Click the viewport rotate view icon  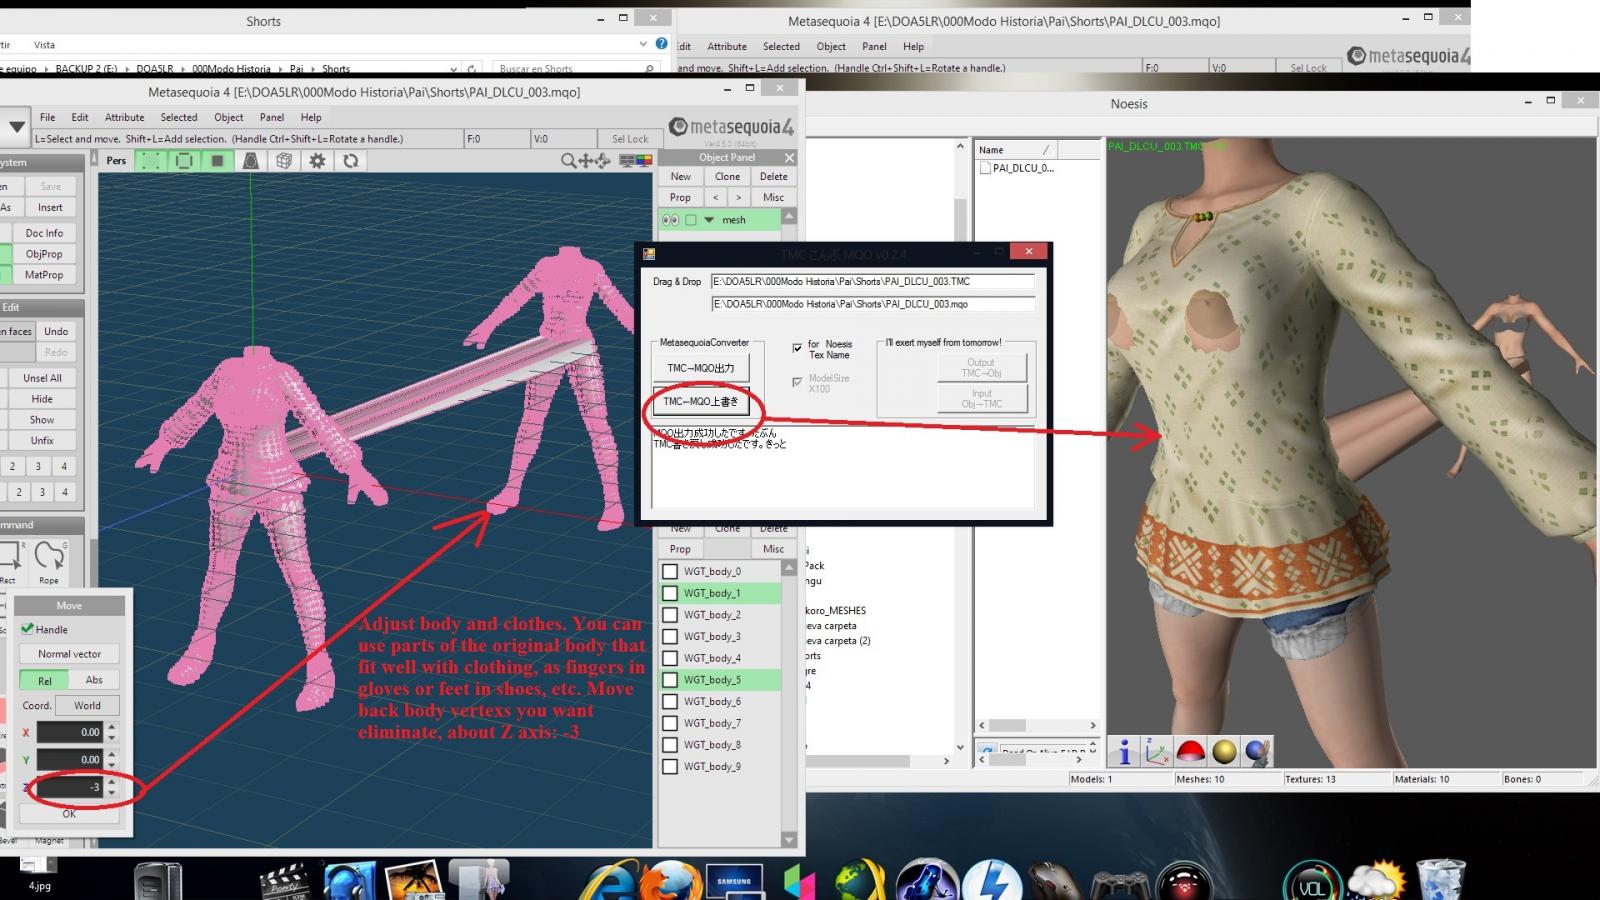[603, 160]
